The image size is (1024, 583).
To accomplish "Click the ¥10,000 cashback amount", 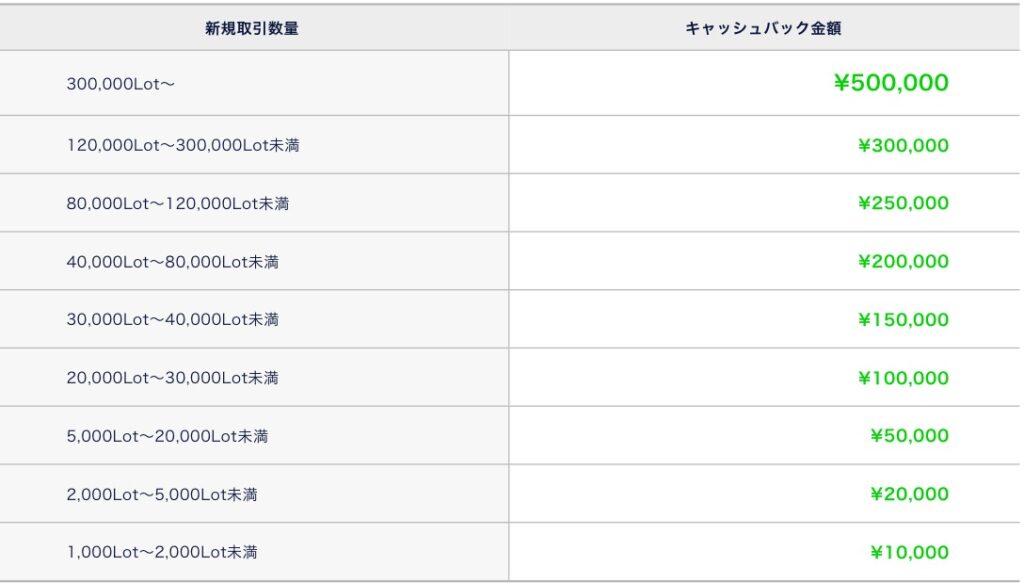I will (x=909, y=552).
